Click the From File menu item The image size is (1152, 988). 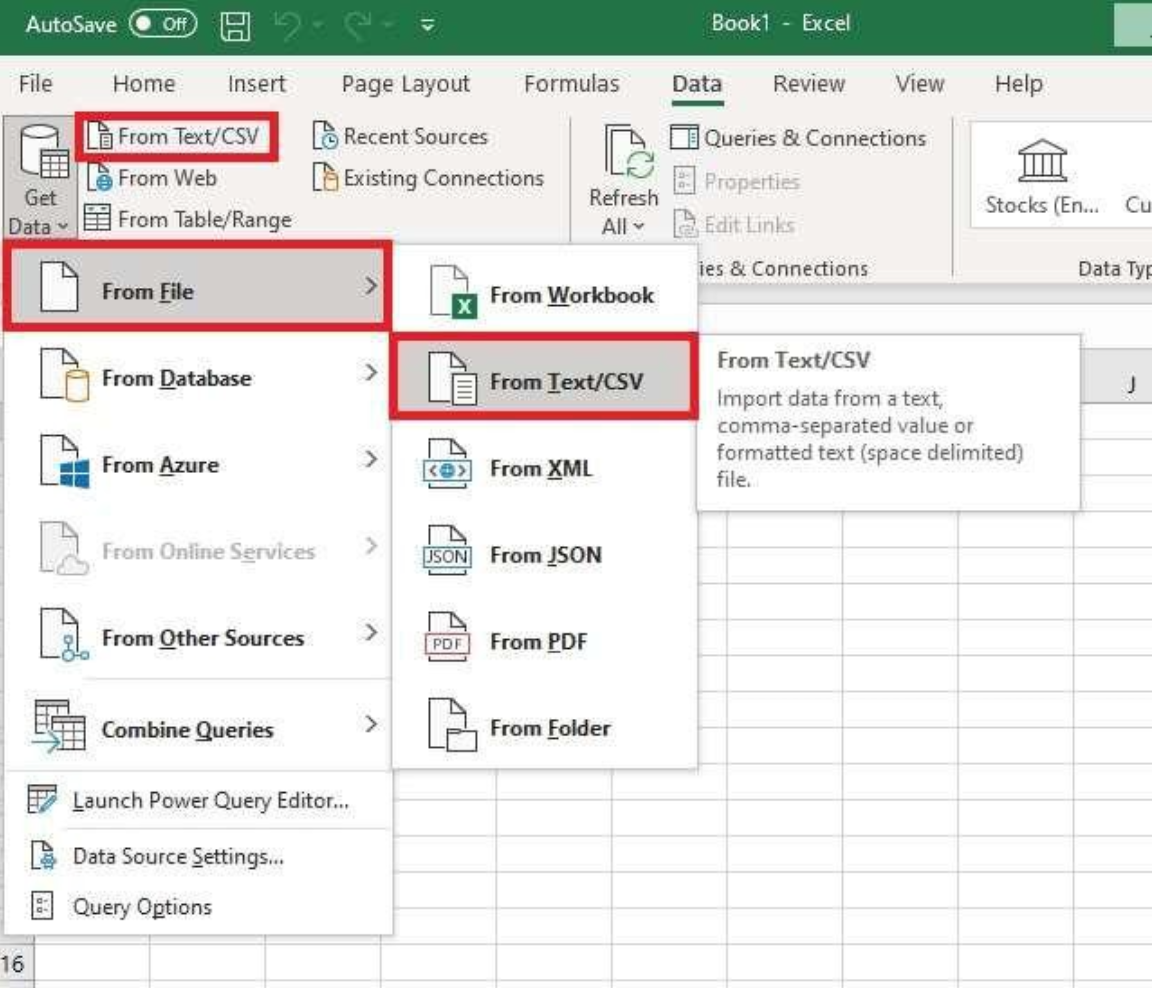197,286
